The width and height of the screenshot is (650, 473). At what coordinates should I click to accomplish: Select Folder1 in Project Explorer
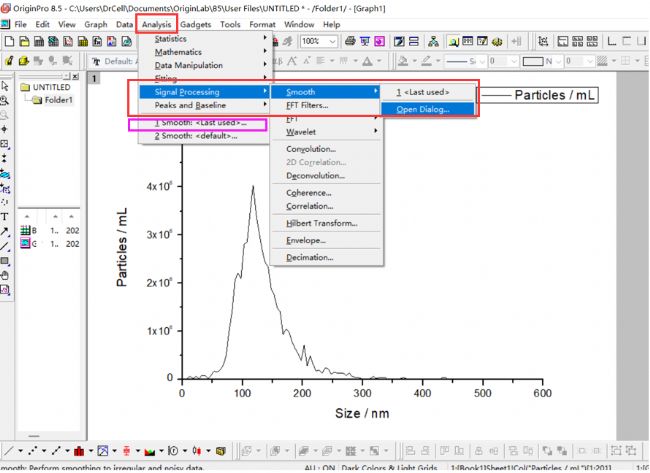[x=50, y=99]
